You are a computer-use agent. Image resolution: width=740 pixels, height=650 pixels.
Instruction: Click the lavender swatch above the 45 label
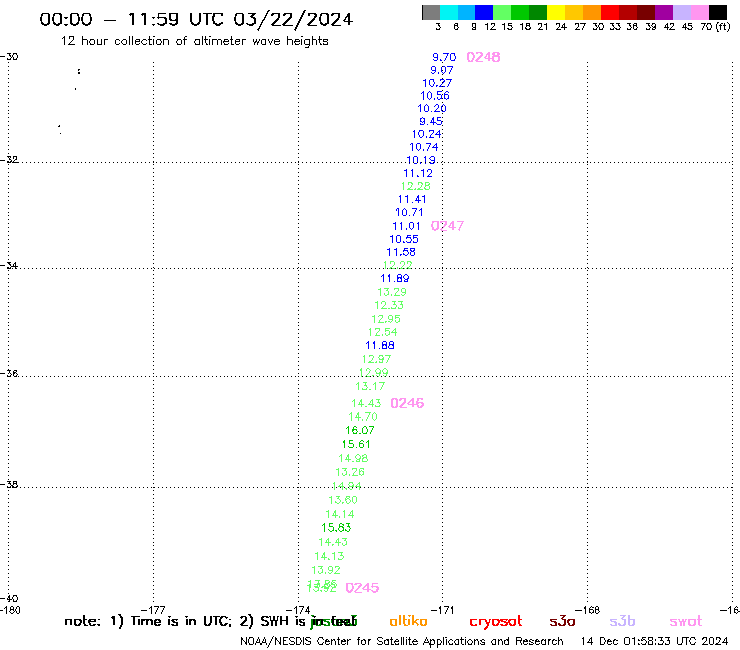click(681, 12)
